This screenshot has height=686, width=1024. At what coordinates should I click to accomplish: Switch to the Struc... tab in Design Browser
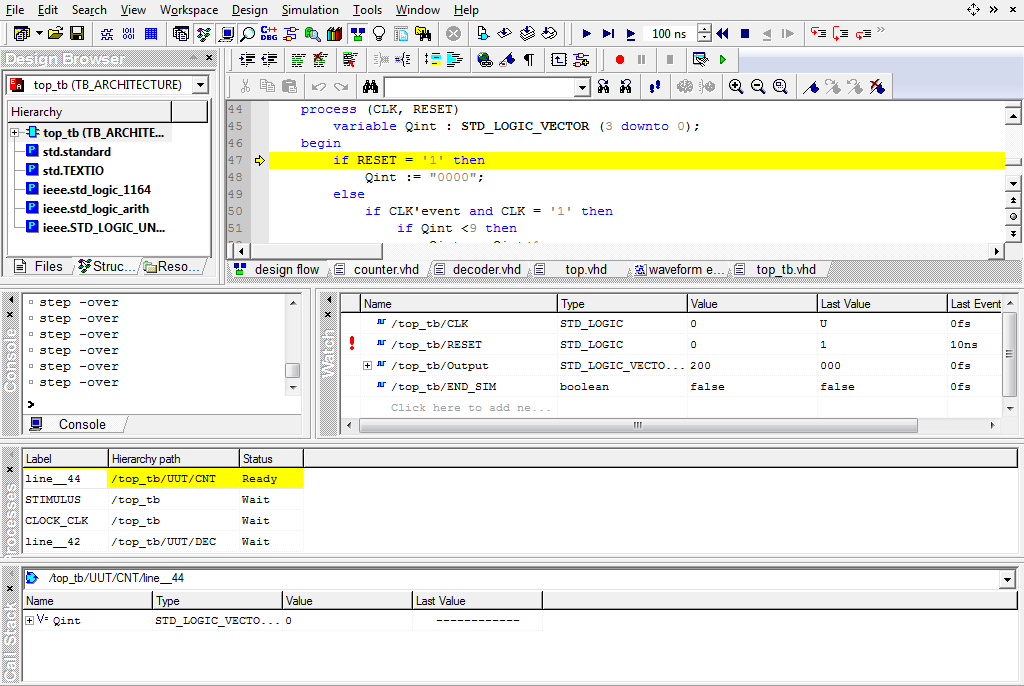[106, 267]
